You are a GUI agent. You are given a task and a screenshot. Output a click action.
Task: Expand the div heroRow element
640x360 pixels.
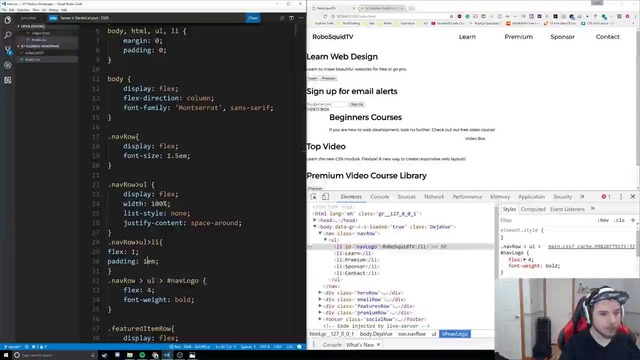[x=320, y=293]
